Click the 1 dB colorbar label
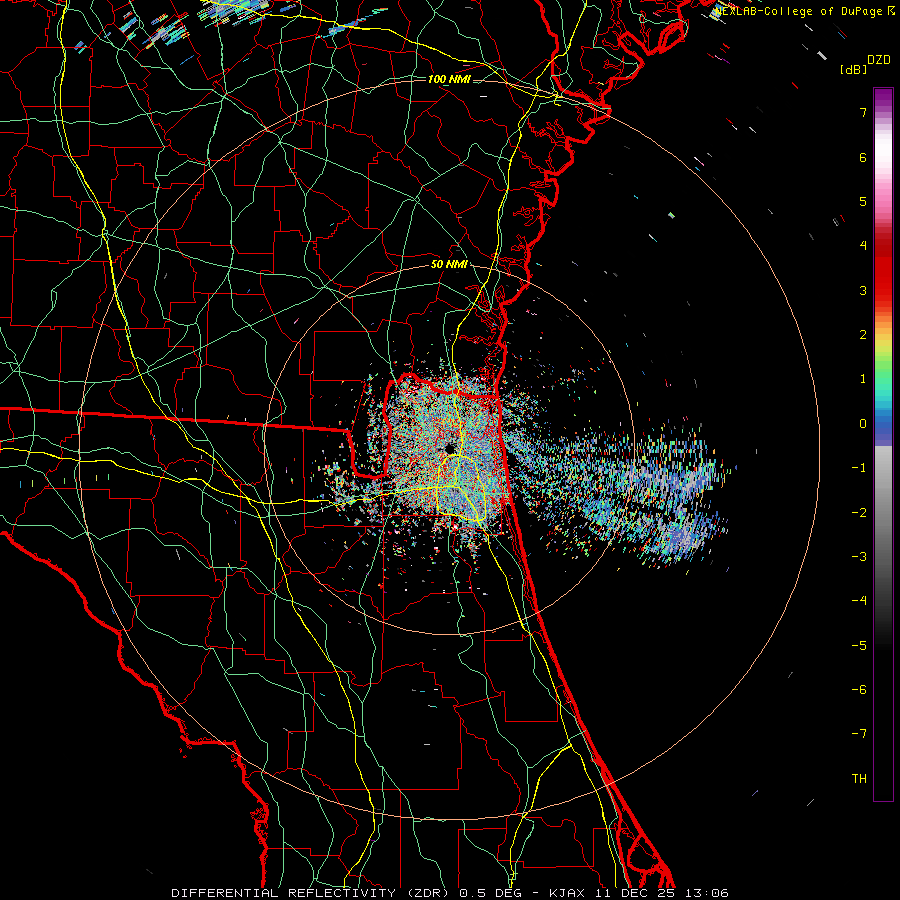Viewport: 900px width, 900px height. 863,379
